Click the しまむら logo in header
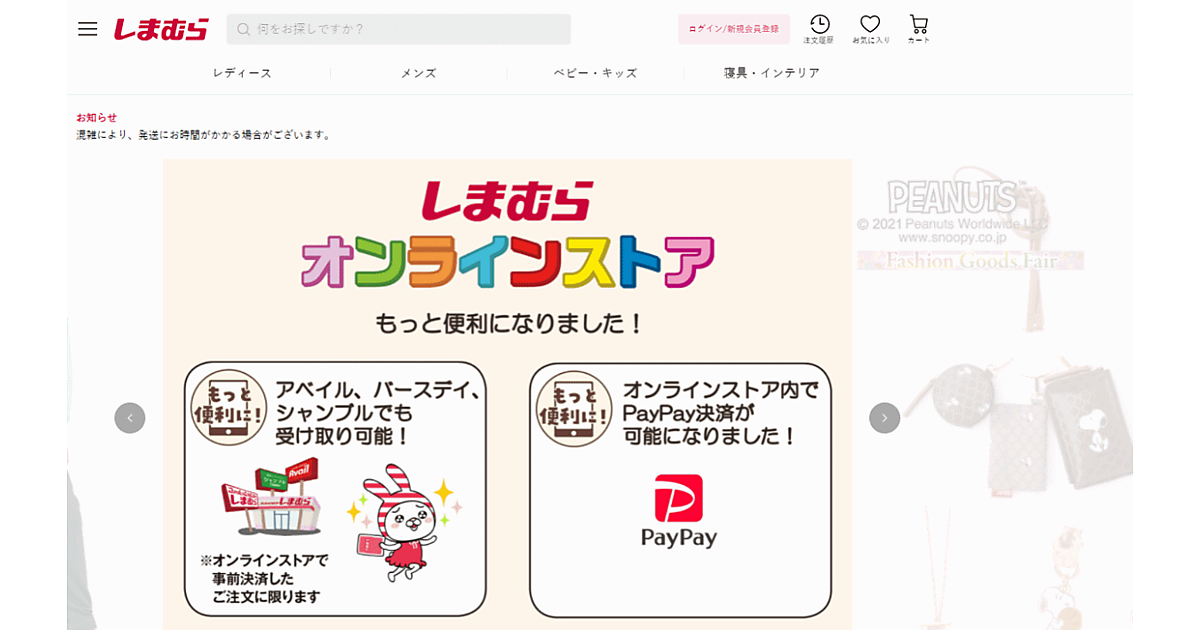This screenshot has width=1200, height=630. 161,29
